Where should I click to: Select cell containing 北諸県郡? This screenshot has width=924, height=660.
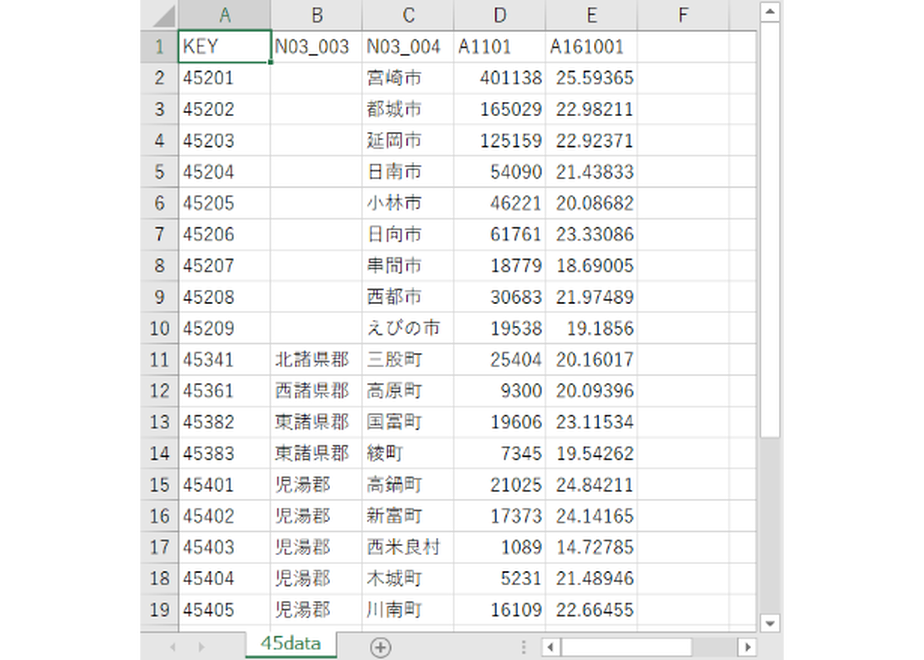[316, 359]
